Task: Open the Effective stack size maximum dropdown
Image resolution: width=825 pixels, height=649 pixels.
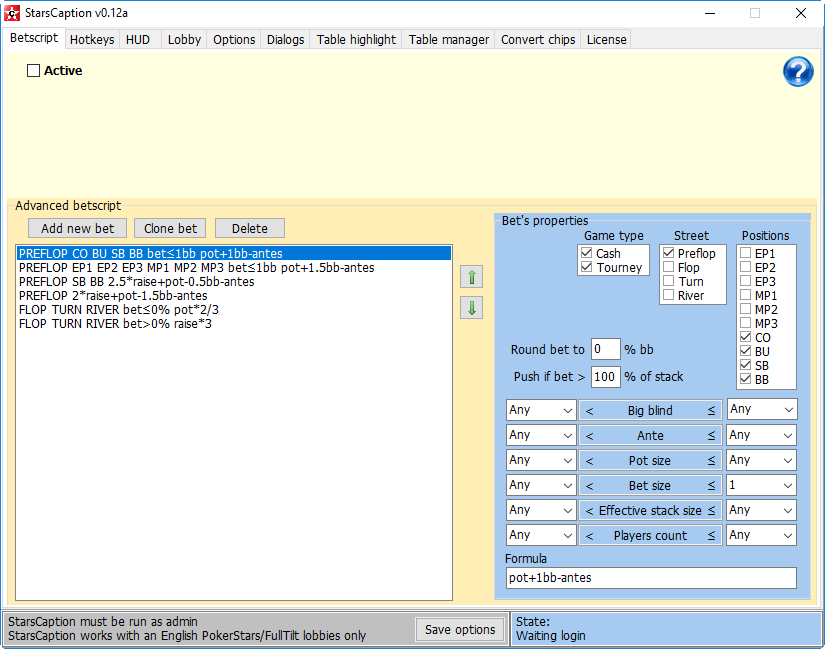Action: pos(761,510)
